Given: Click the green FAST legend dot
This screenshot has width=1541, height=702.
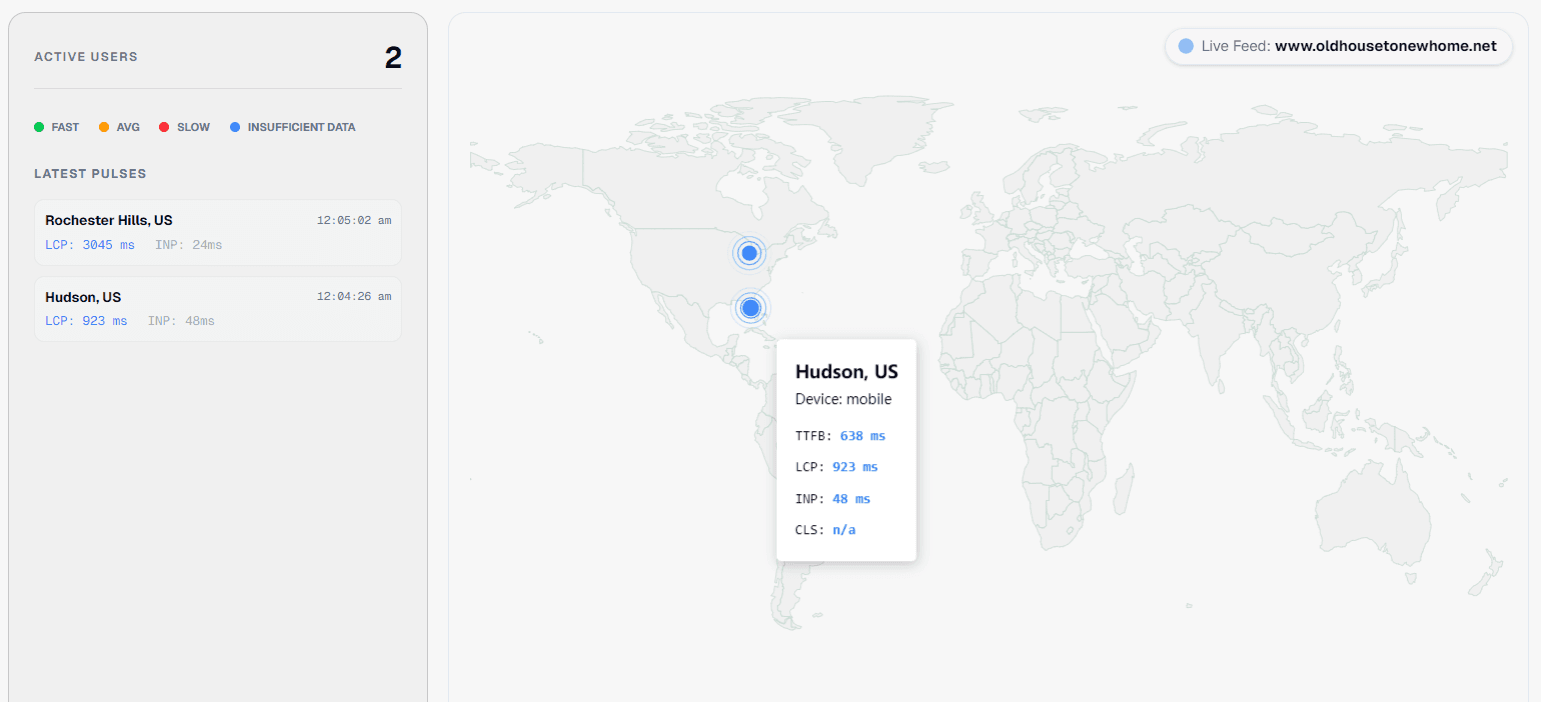Looking at the screenshot, I should (39, 127).
